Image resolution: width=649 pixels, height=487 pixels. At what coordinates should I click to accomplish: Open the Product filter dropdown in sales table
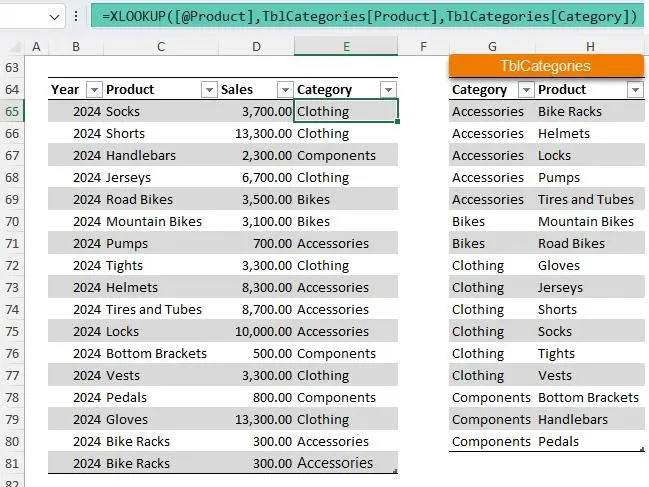[209, 89]
